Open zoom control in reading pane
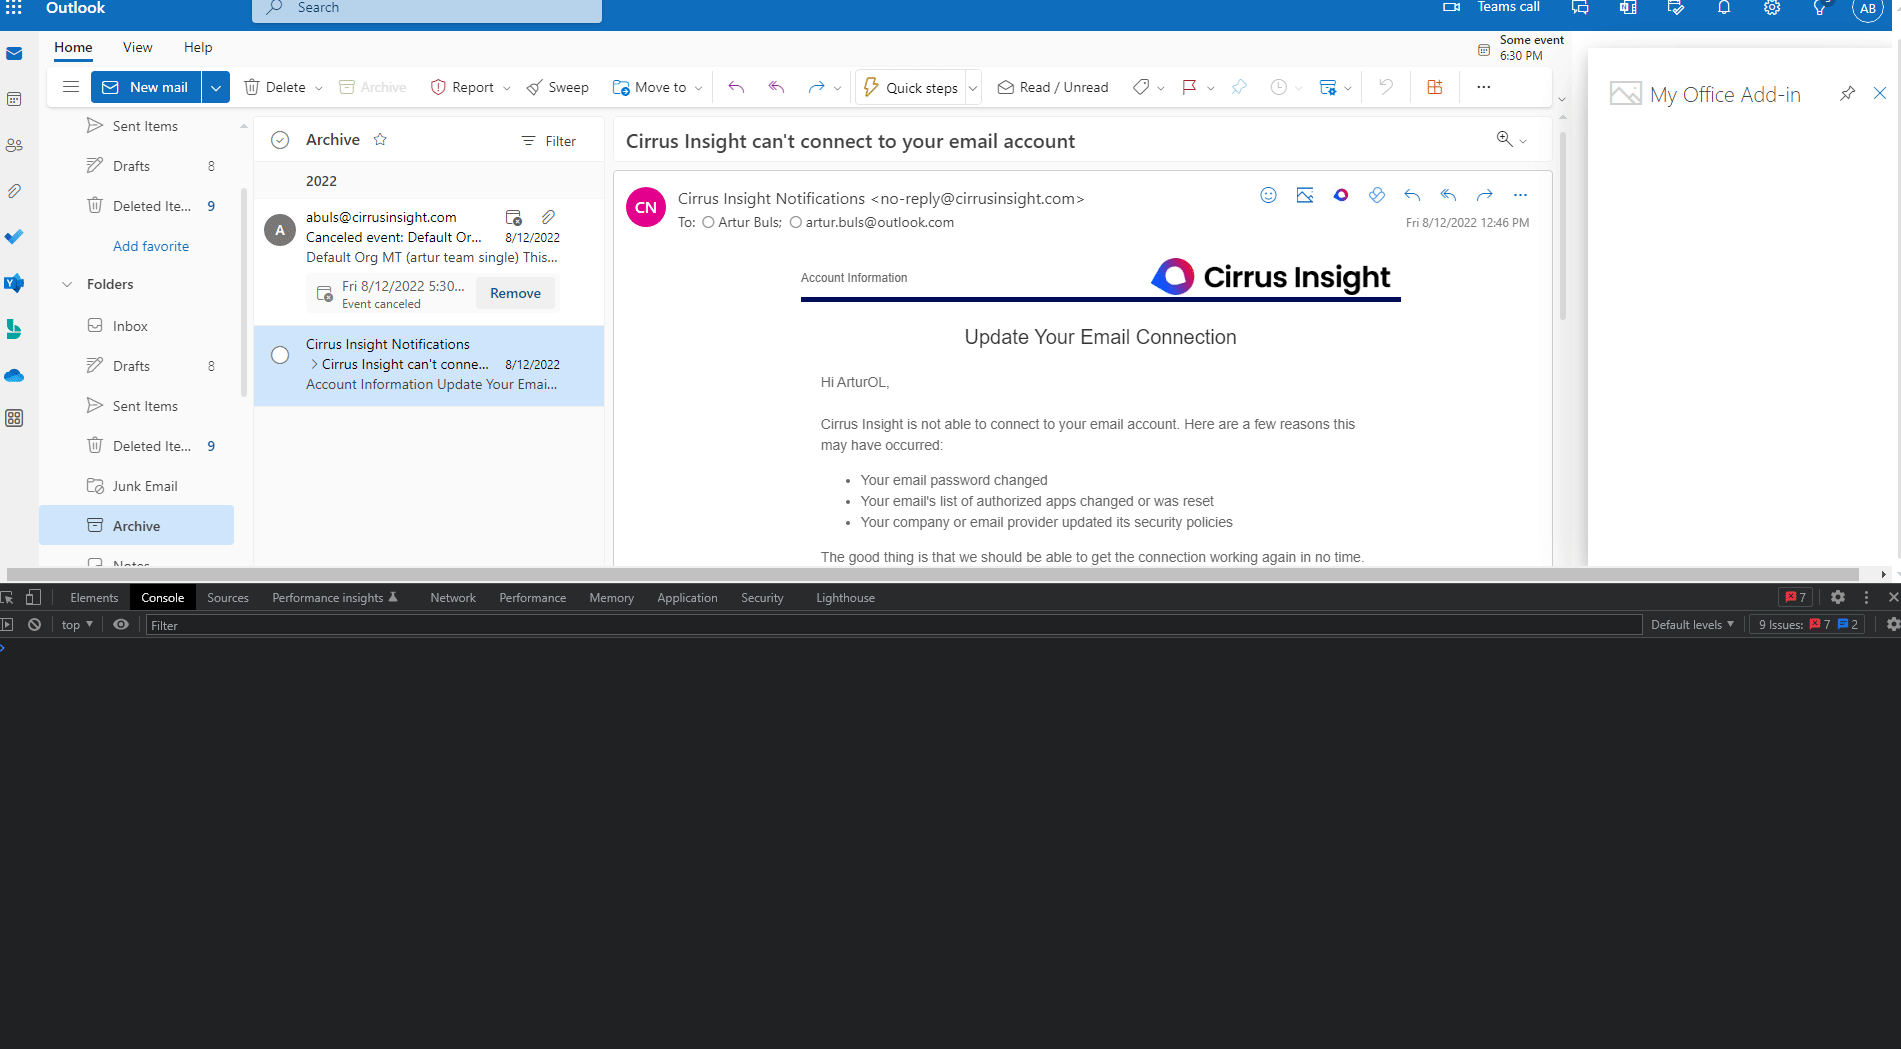Viewport: 1901px width, 1049px height. tap(1510, 140)
